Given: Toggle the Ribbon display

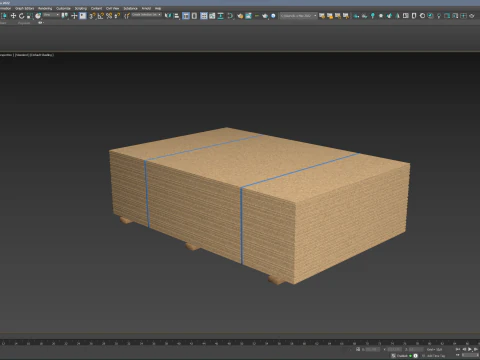Looking at the screenshot, I should pos(204,16).
